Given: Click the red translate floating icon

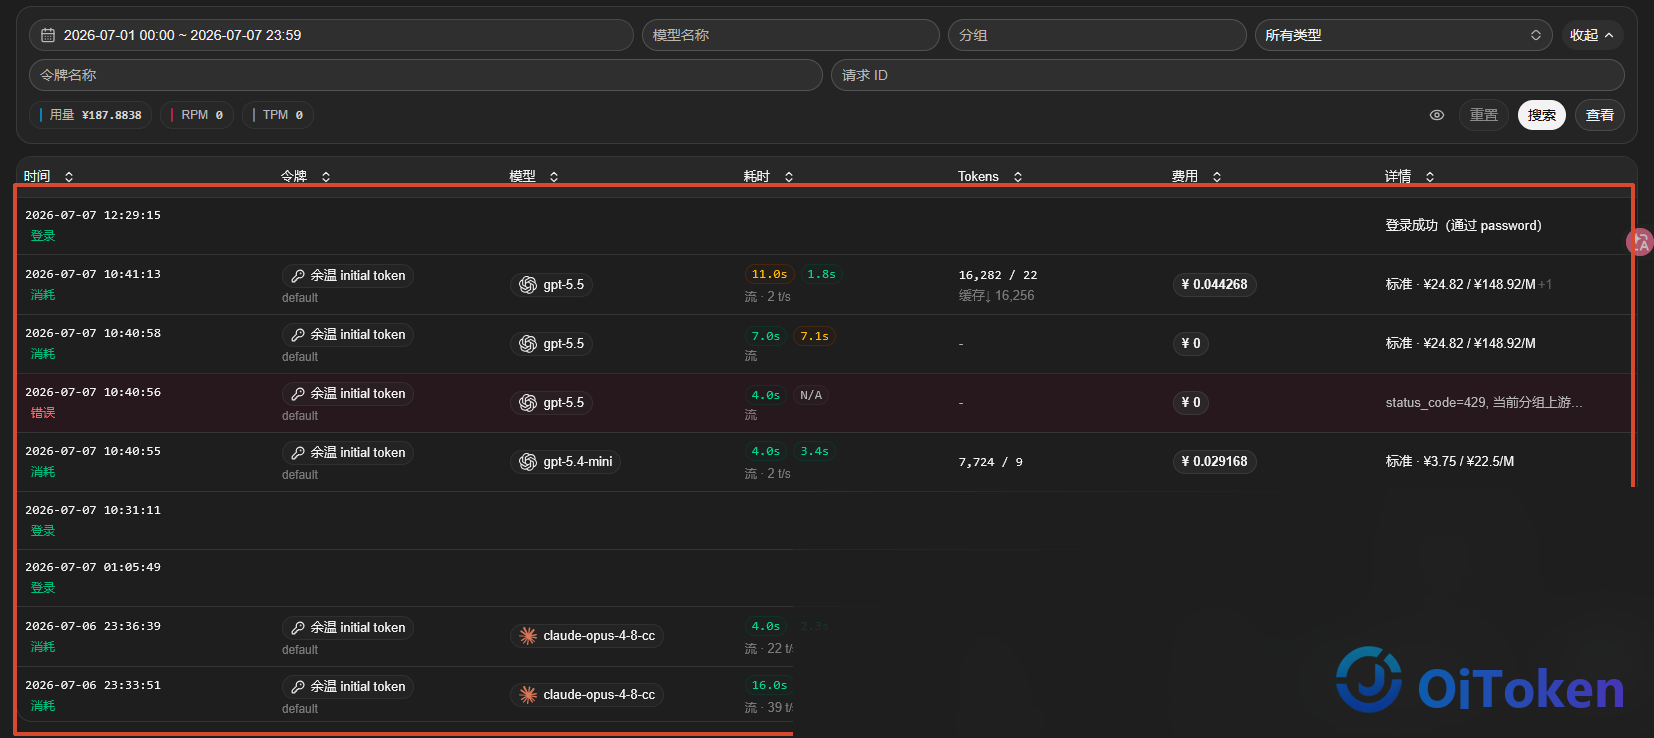Looking at the screenshot, I should tap(1640, 241).
